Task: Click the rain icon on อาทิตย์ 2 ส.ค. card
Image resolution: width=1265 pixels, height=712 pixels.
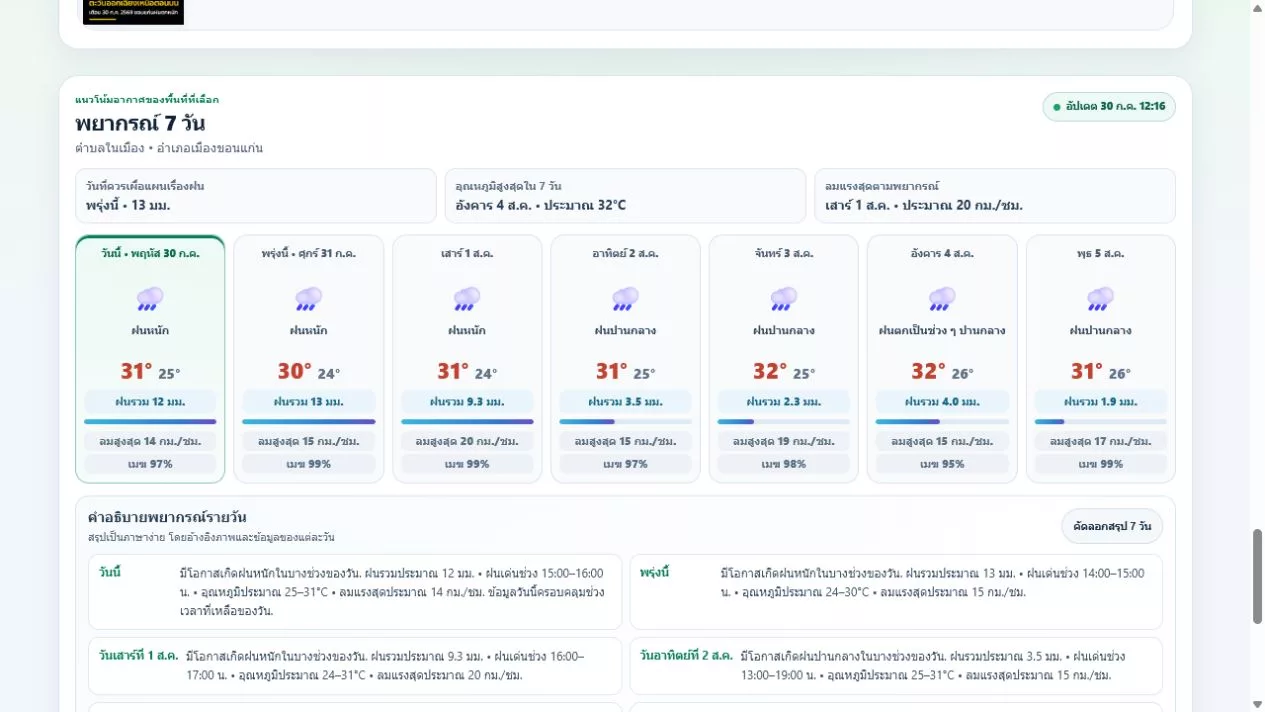Action: [625, 298]
